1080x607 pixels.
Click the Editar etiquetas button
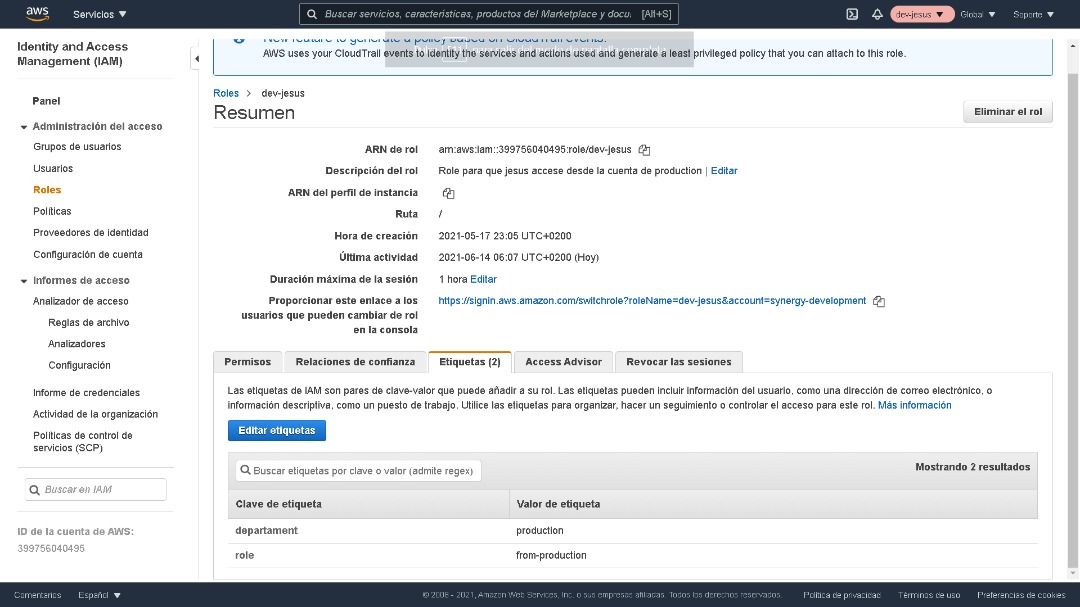277,431
